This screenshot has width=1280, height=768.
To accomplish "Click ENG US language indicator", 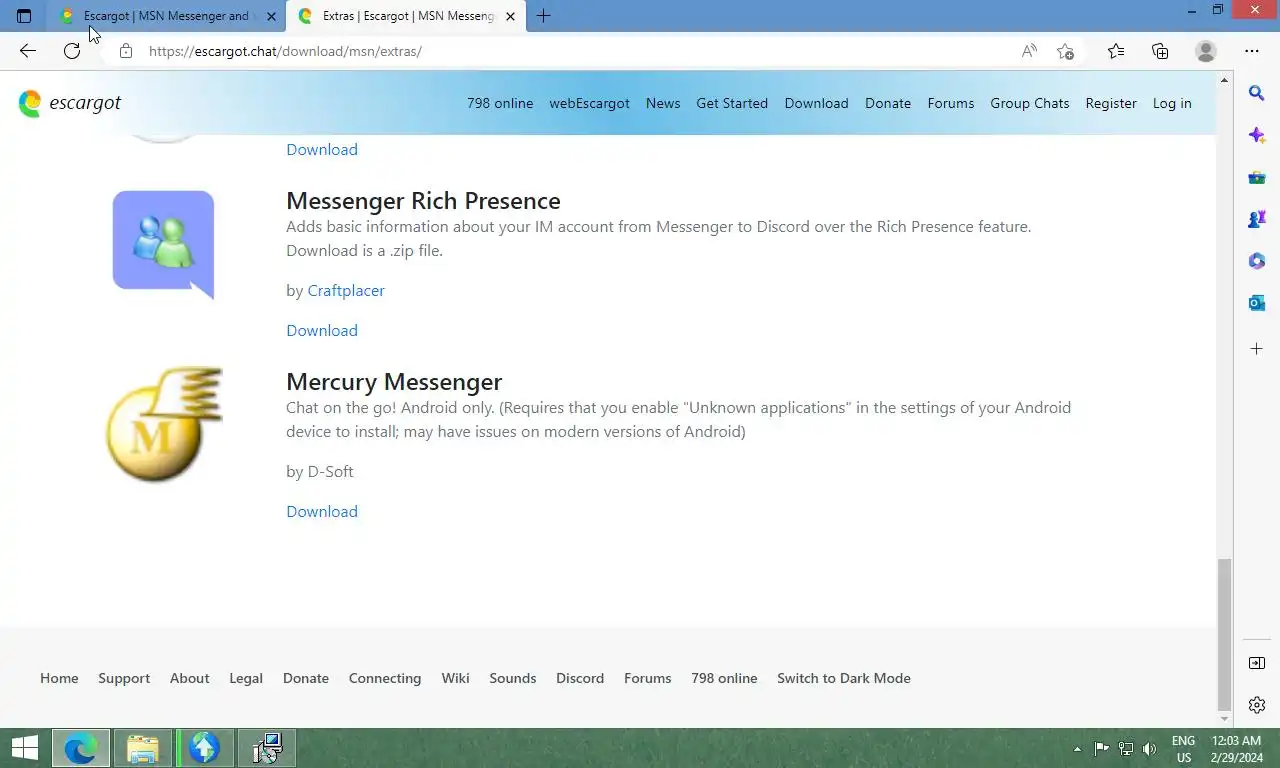I will 1183,748.
